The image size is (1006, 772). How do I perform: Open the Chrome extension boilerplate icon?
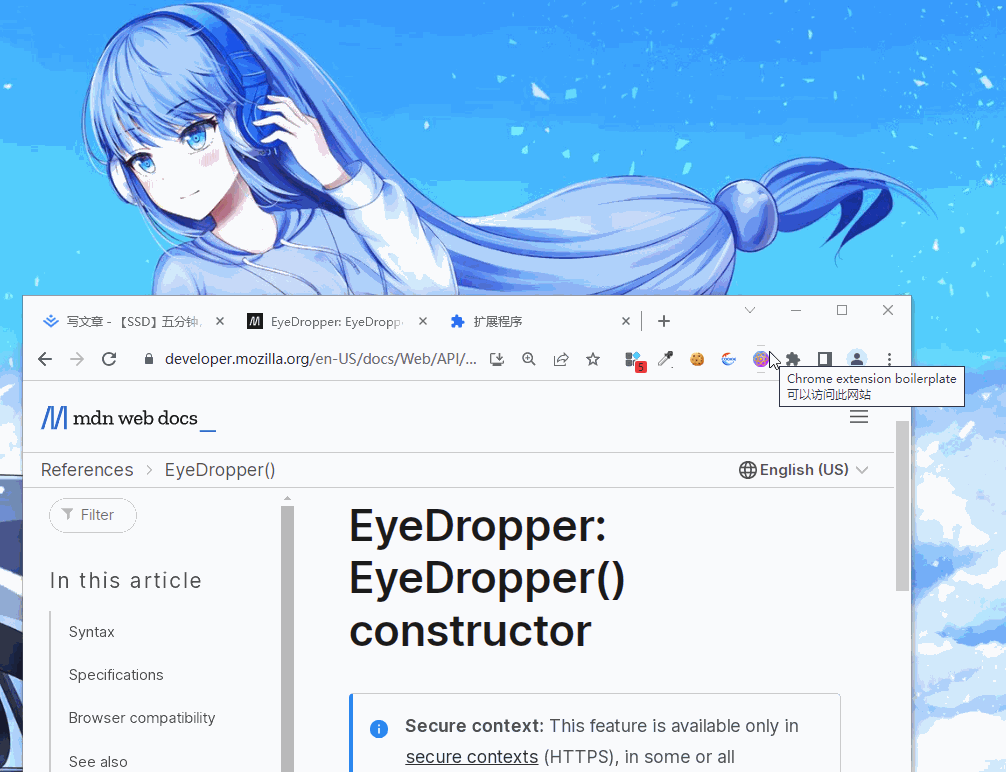coord(760,359)
